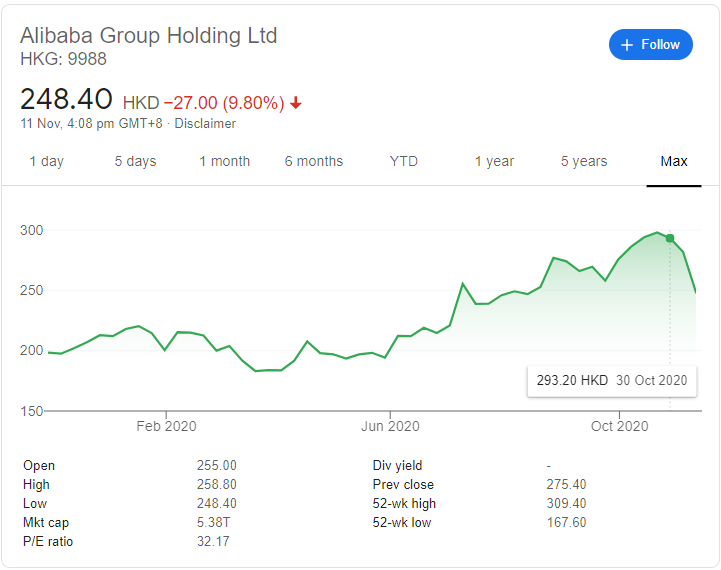Click the Follow button

[x=651, y=45]
